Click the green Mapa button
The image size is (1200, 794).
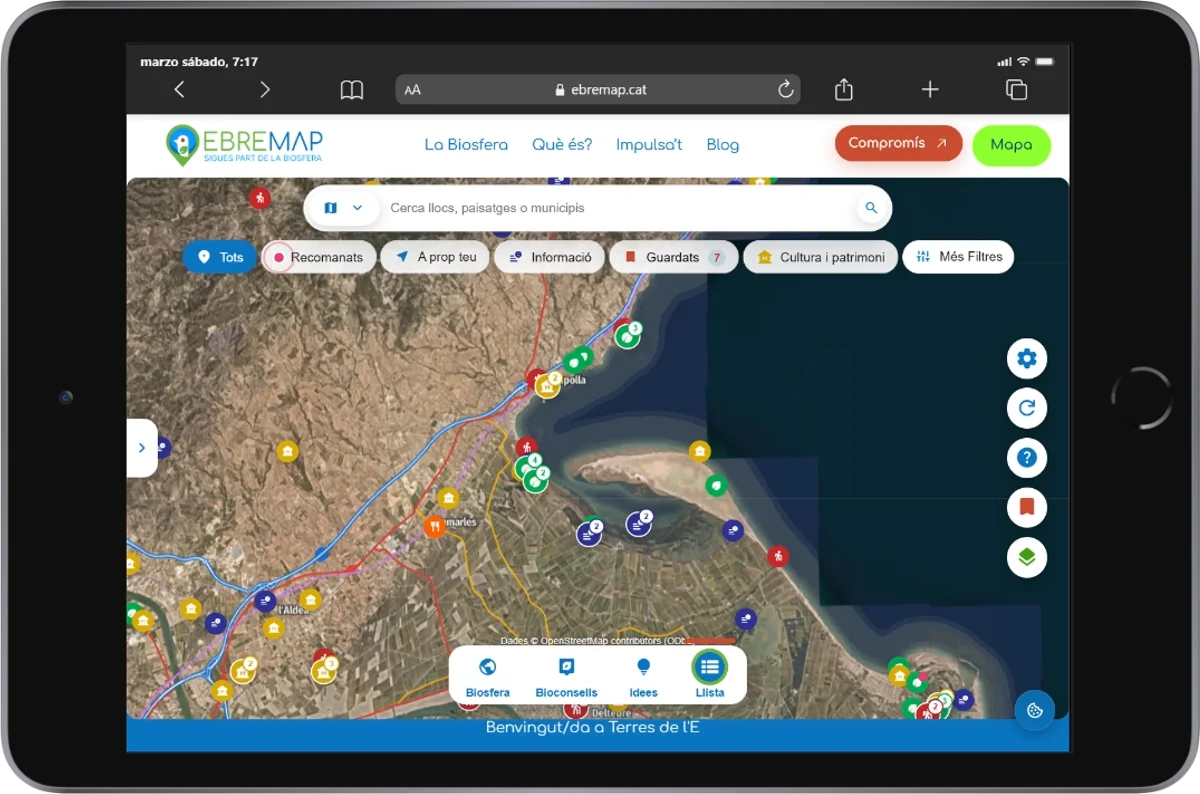pyautogui.click(x=1011, y=145)
